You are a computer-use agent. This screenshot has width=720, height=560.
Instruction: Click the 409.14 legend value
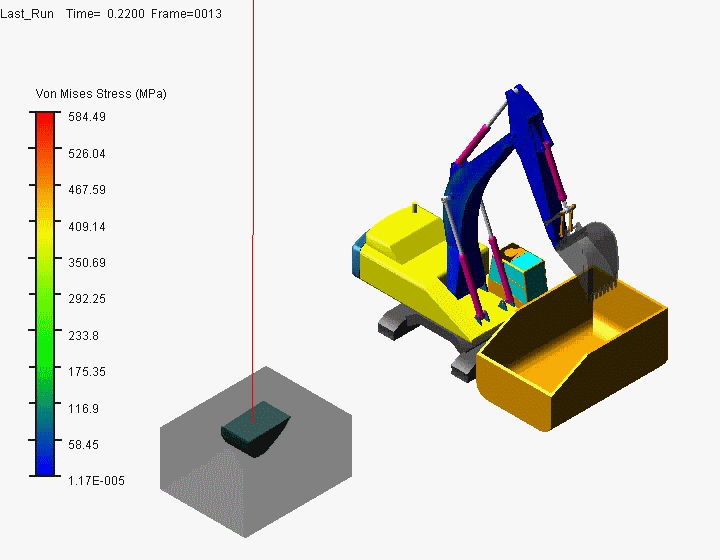coord(87,226)
